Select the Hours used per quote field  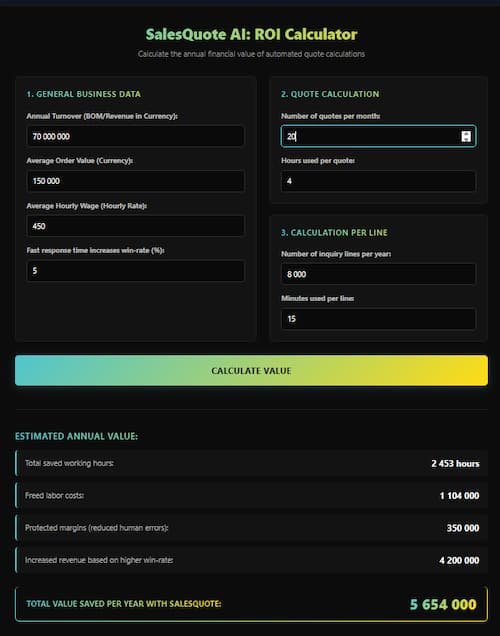click(378, 181)
